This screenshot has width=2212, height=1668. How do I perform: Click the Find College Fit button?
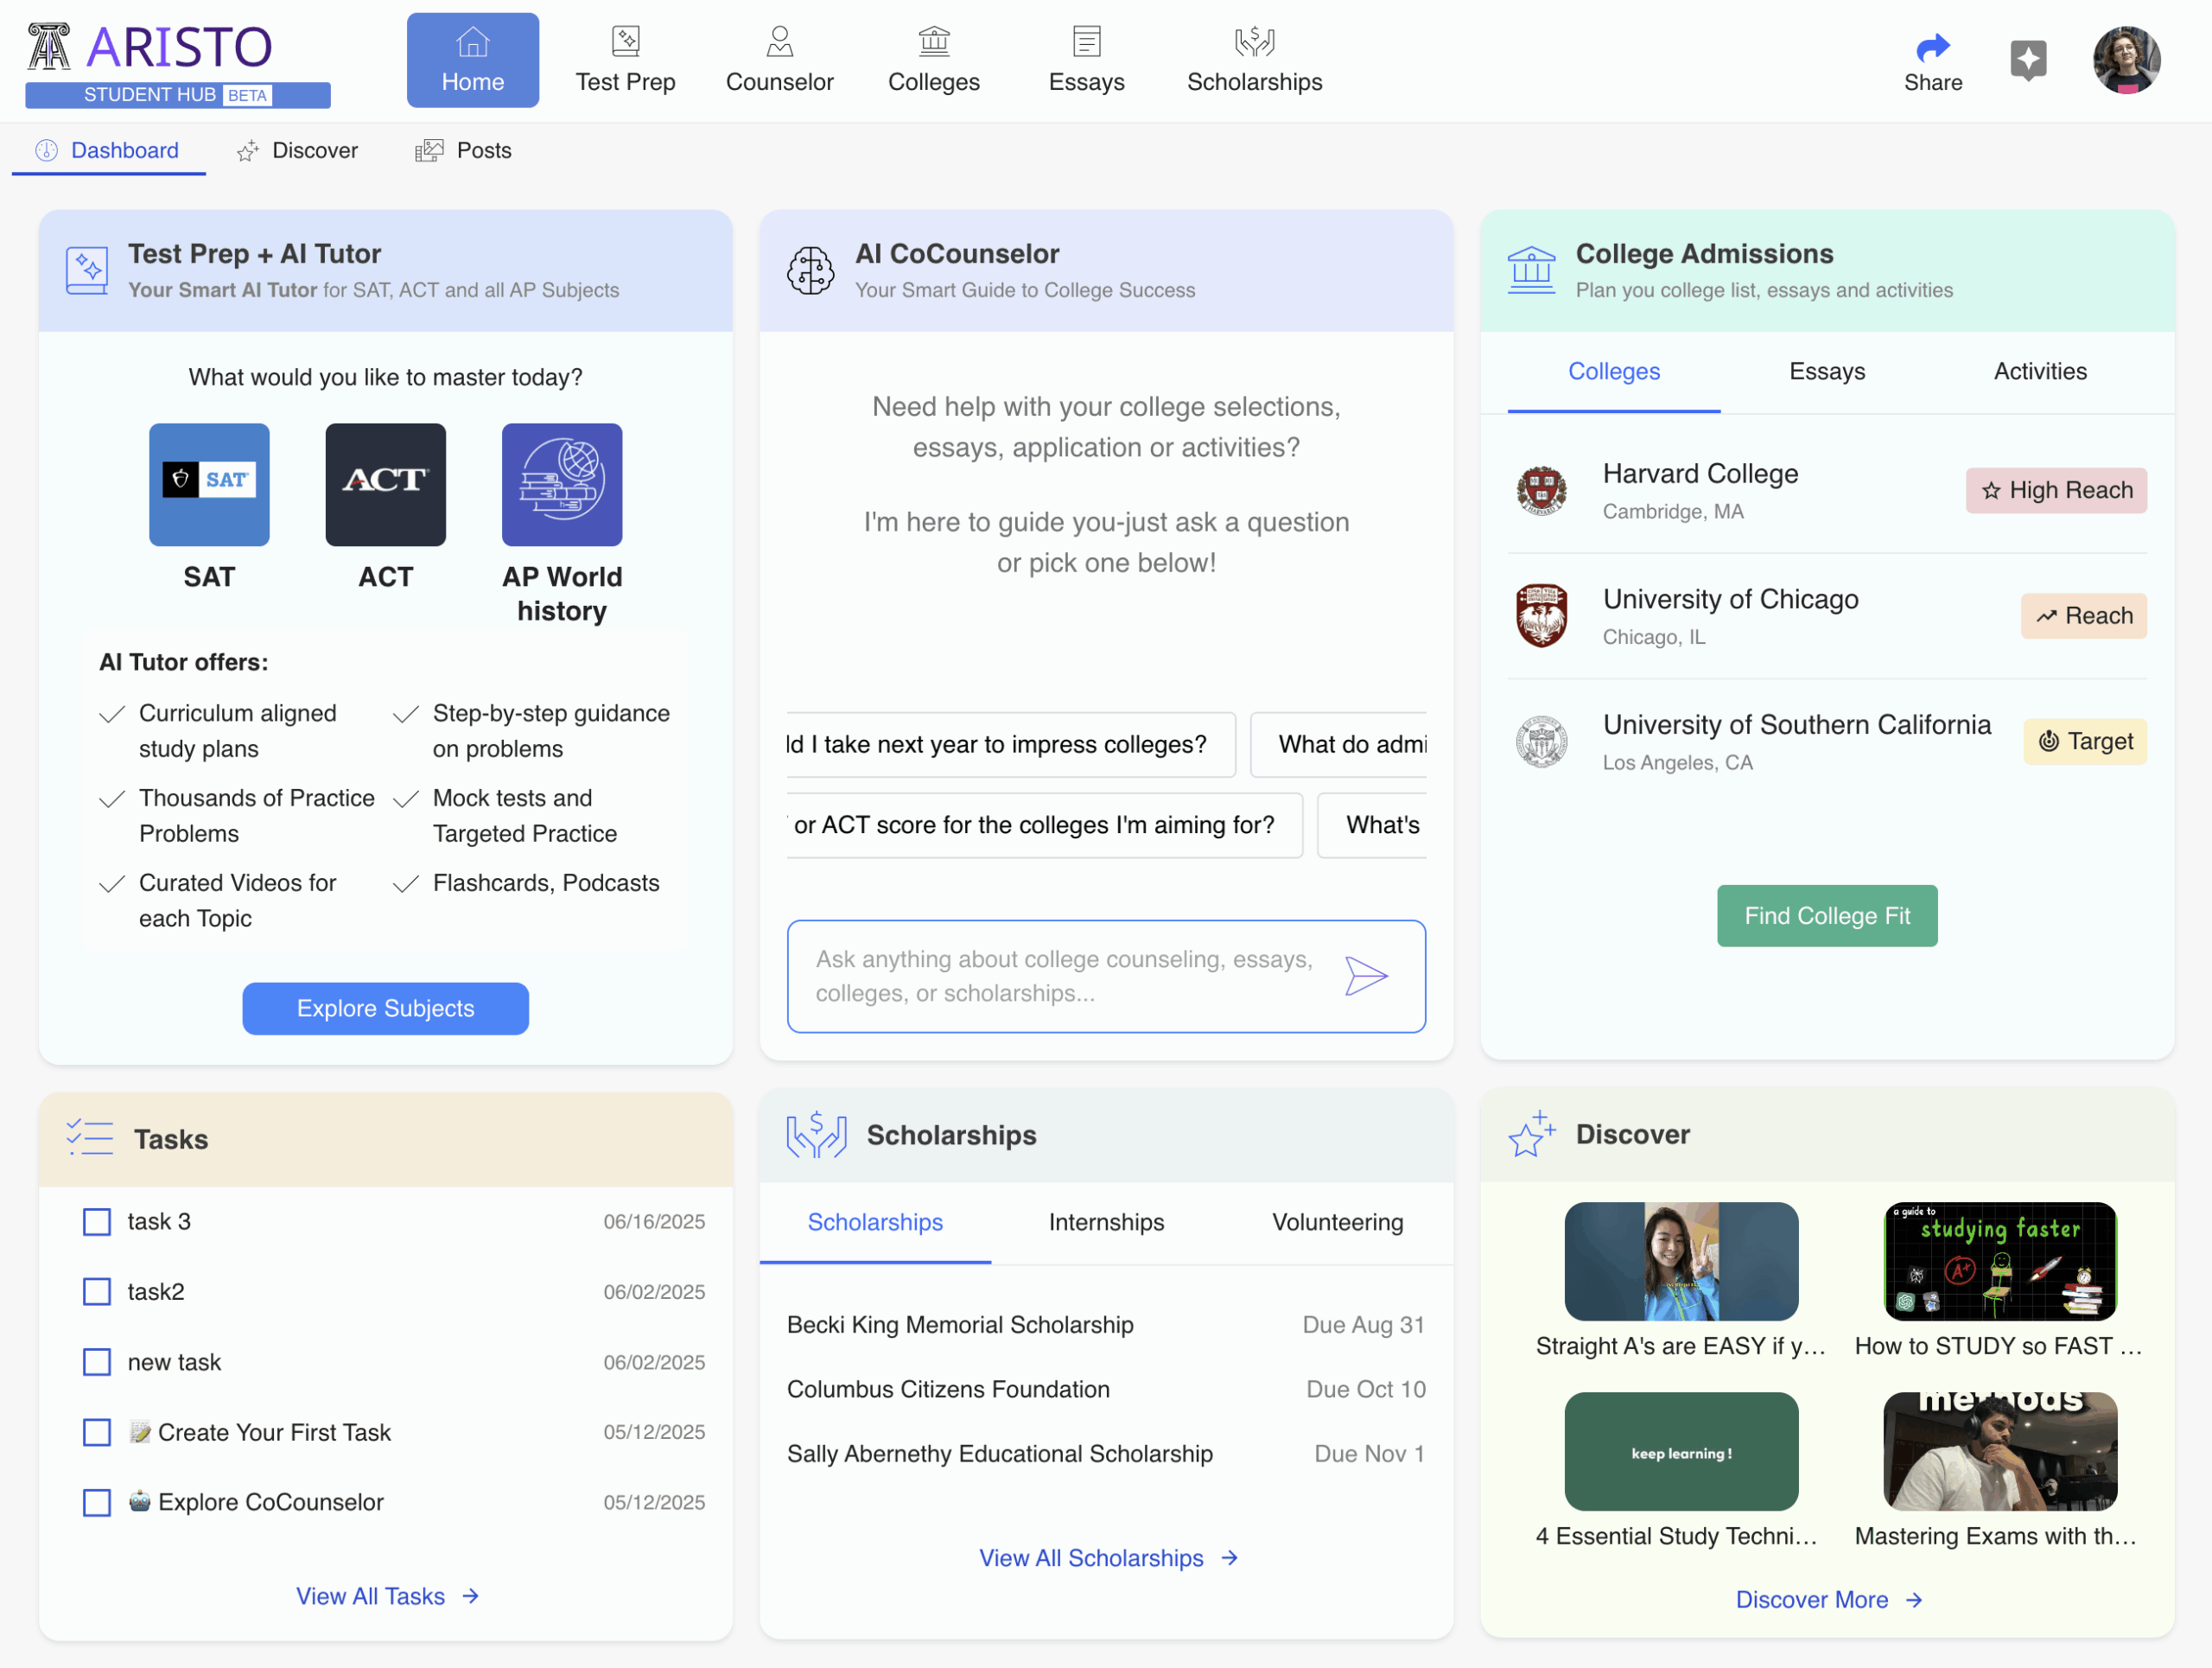coord(1826,915)
